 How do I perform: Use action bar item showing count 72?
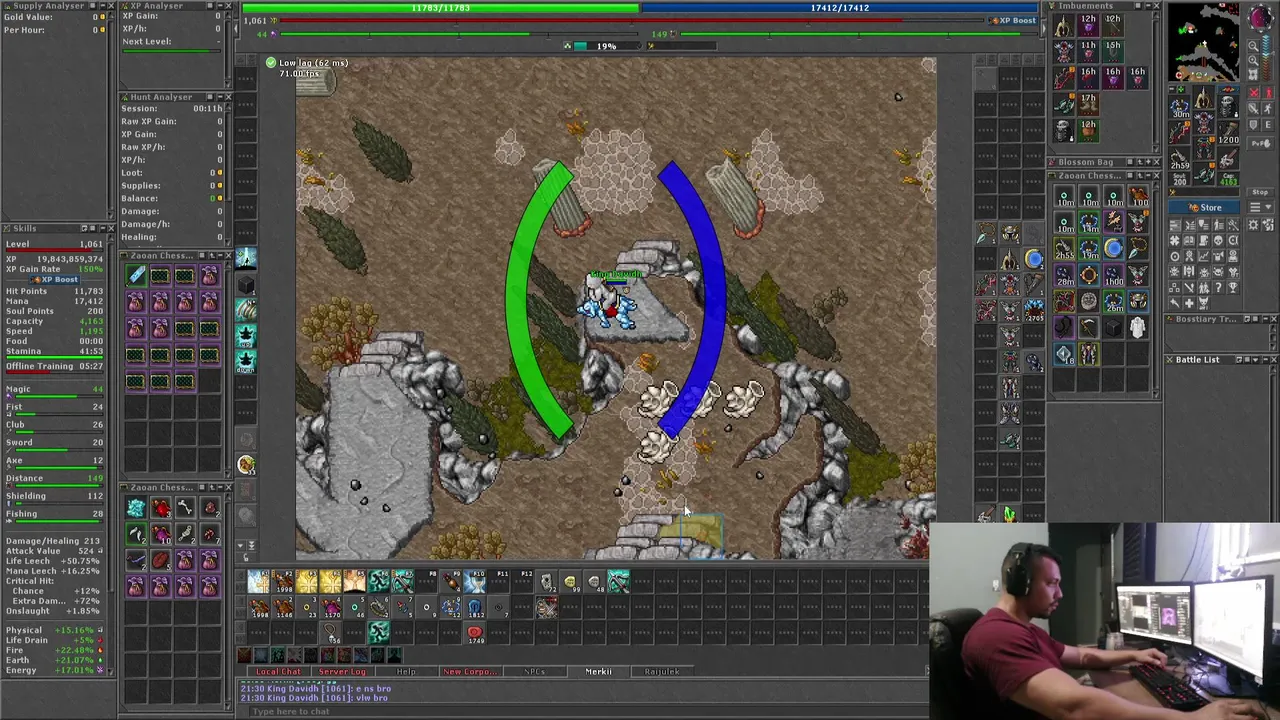tap(547, 581)
